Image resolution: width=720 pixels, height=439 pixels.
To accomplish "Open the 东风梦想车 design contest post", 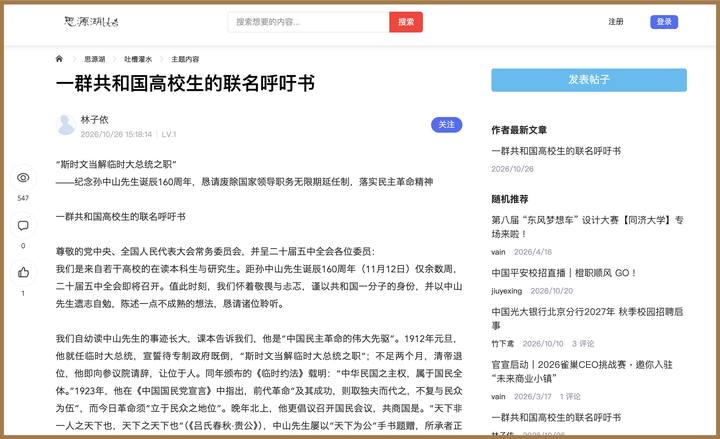I will (x=588, y=227).
